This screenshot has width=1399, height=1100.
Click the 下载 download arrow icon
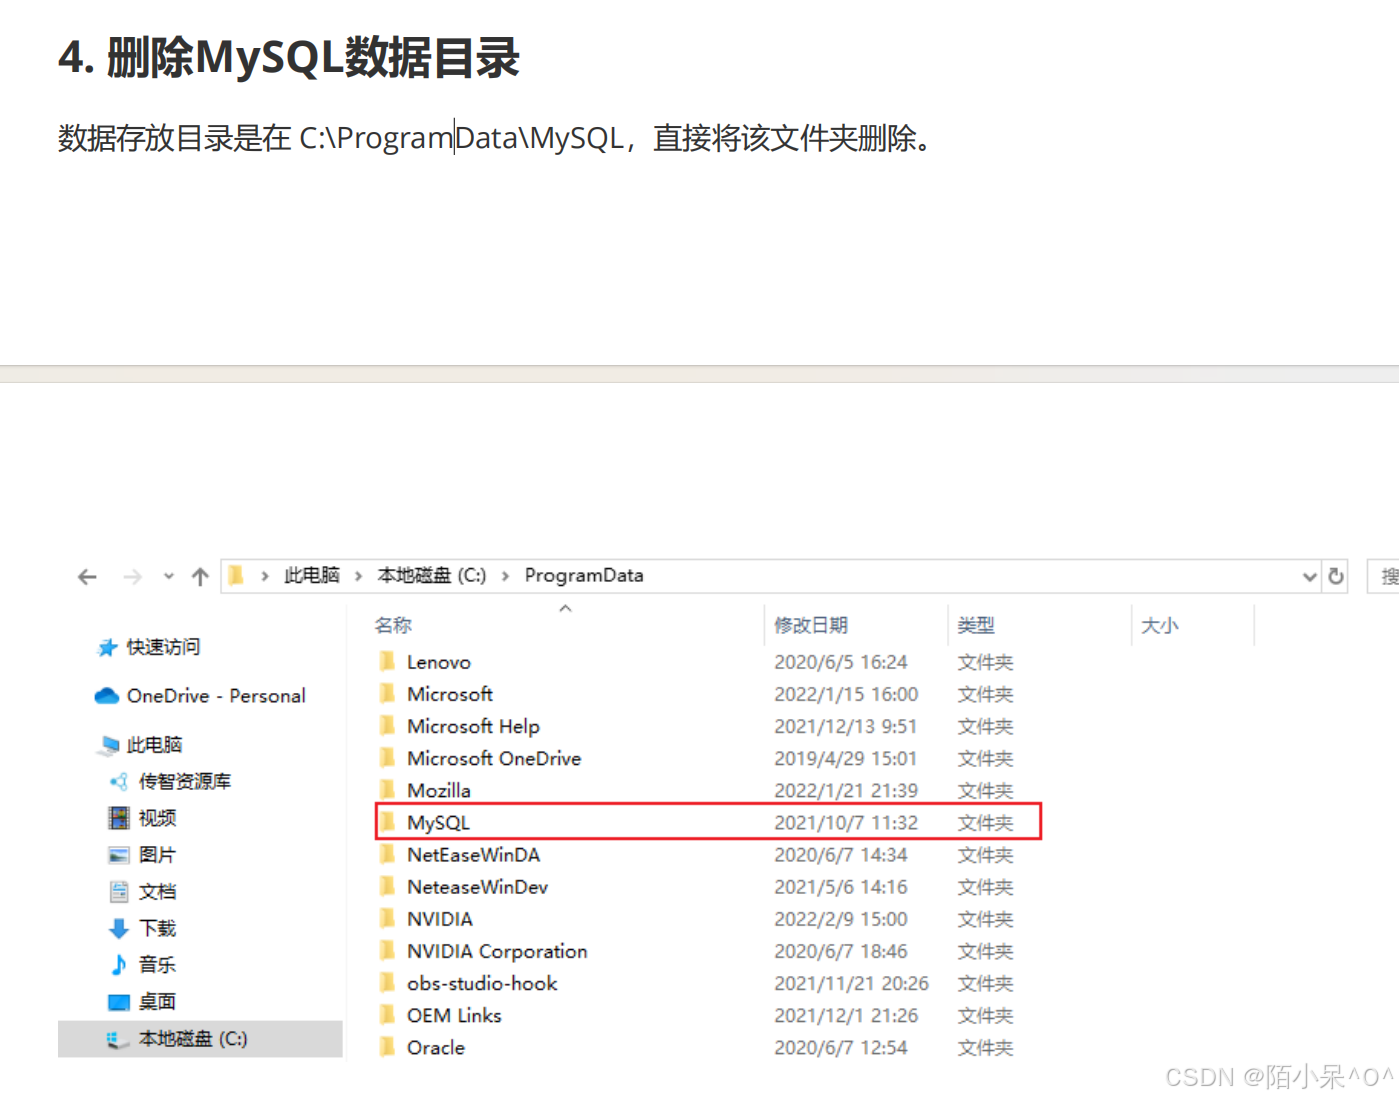pos(119,928)
